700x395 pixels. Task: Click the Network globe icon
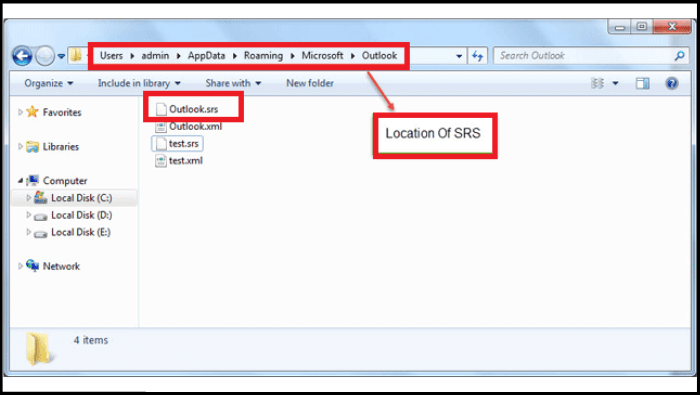pyautogui.click(x=32, y=266)
